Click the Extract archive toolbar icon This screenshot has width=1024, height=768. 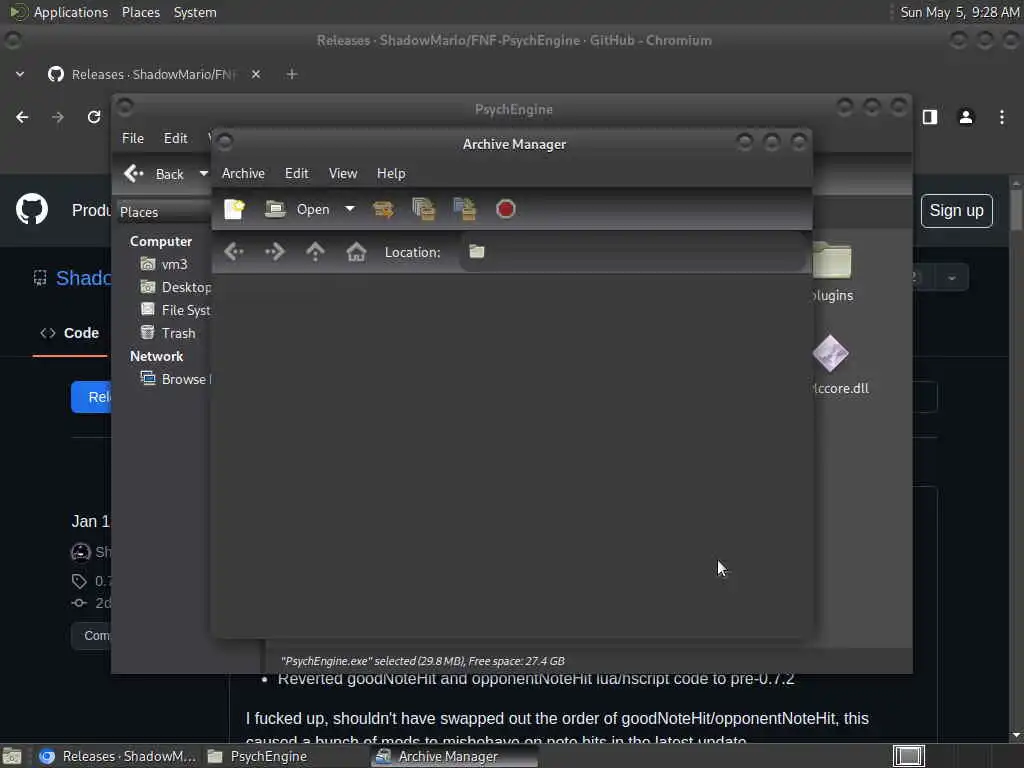pyautogui.click(x=383, y=209)
